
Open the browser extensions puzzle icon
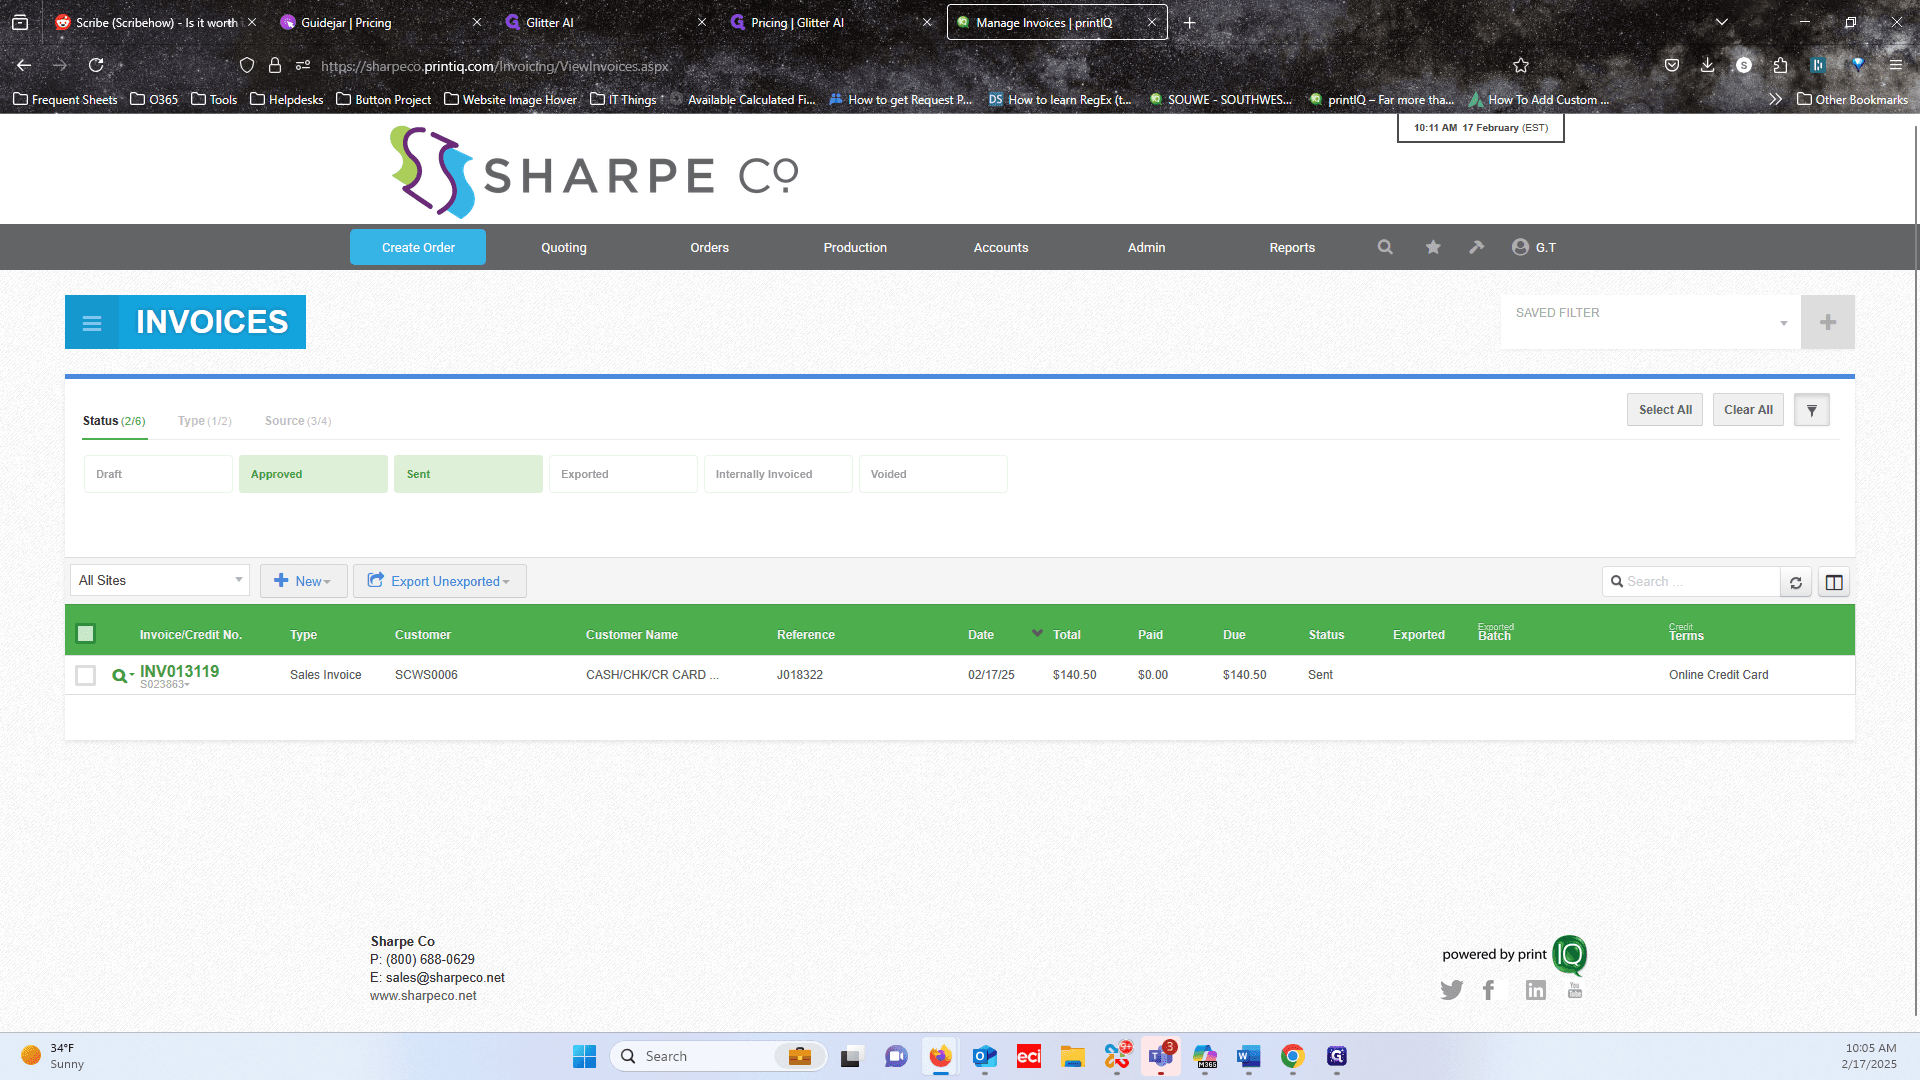click(x=1780, y=66)
